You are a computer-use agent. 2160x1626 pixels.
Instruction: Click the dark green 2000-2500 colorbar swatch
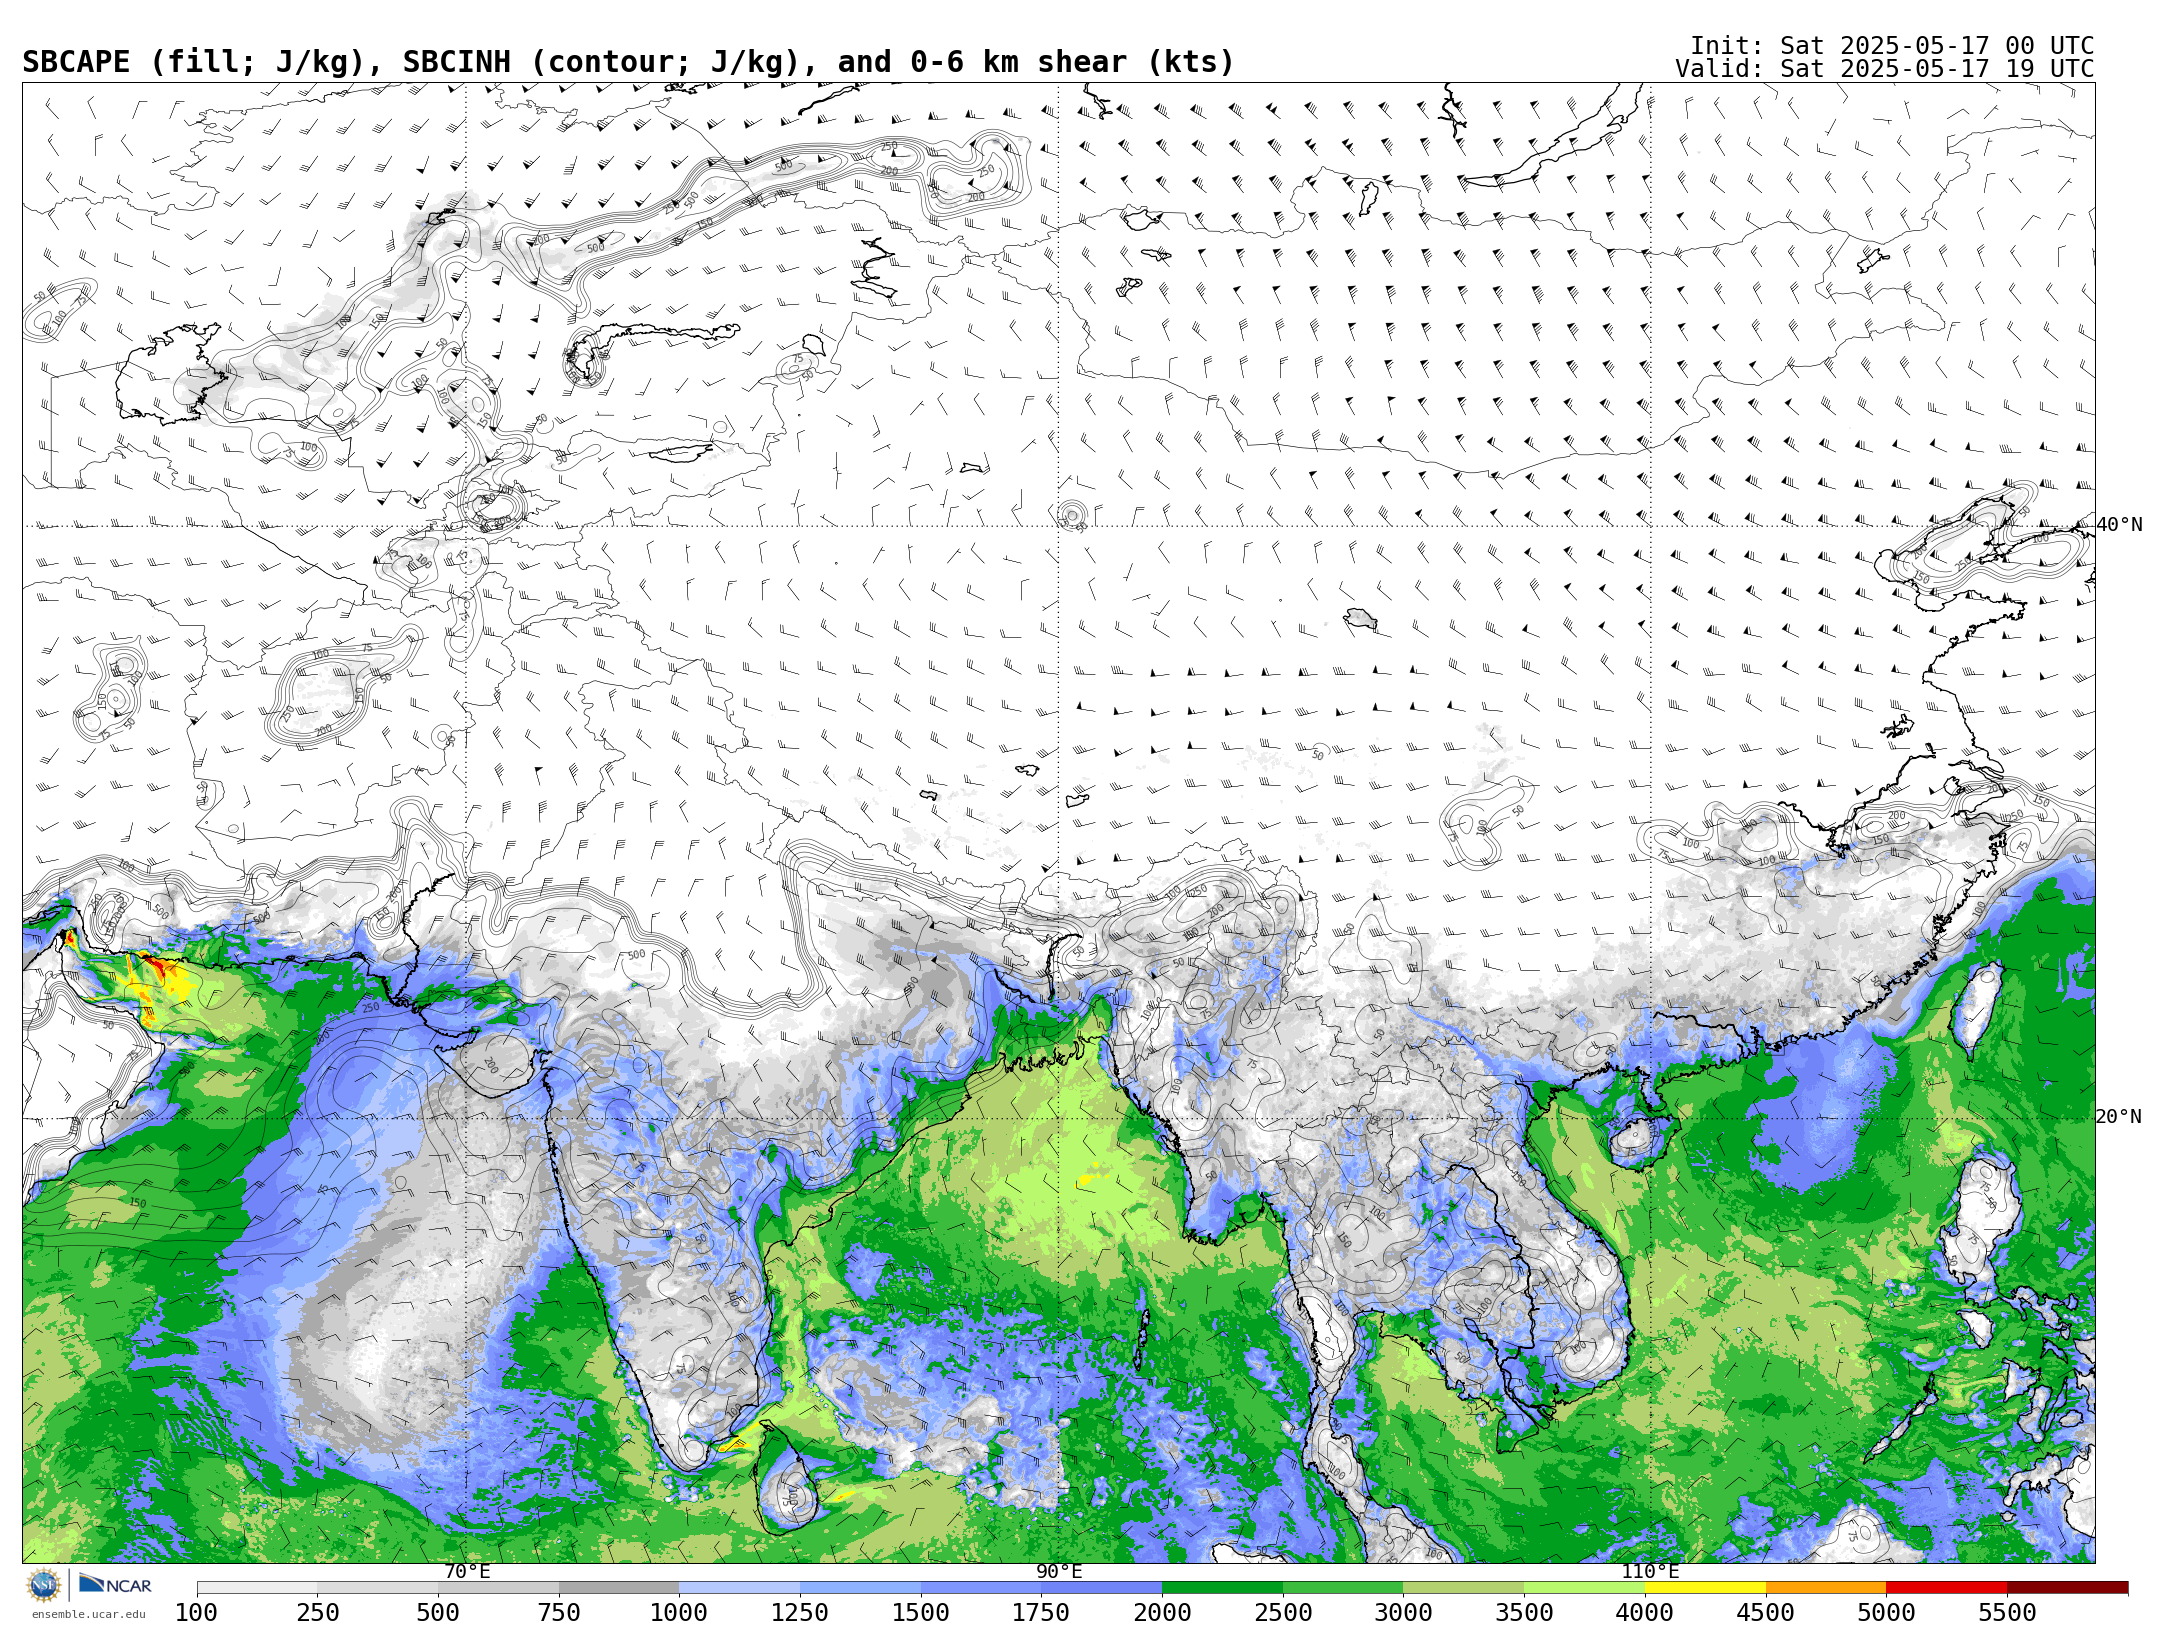pyautogui.click(x=1222, y=1588)
